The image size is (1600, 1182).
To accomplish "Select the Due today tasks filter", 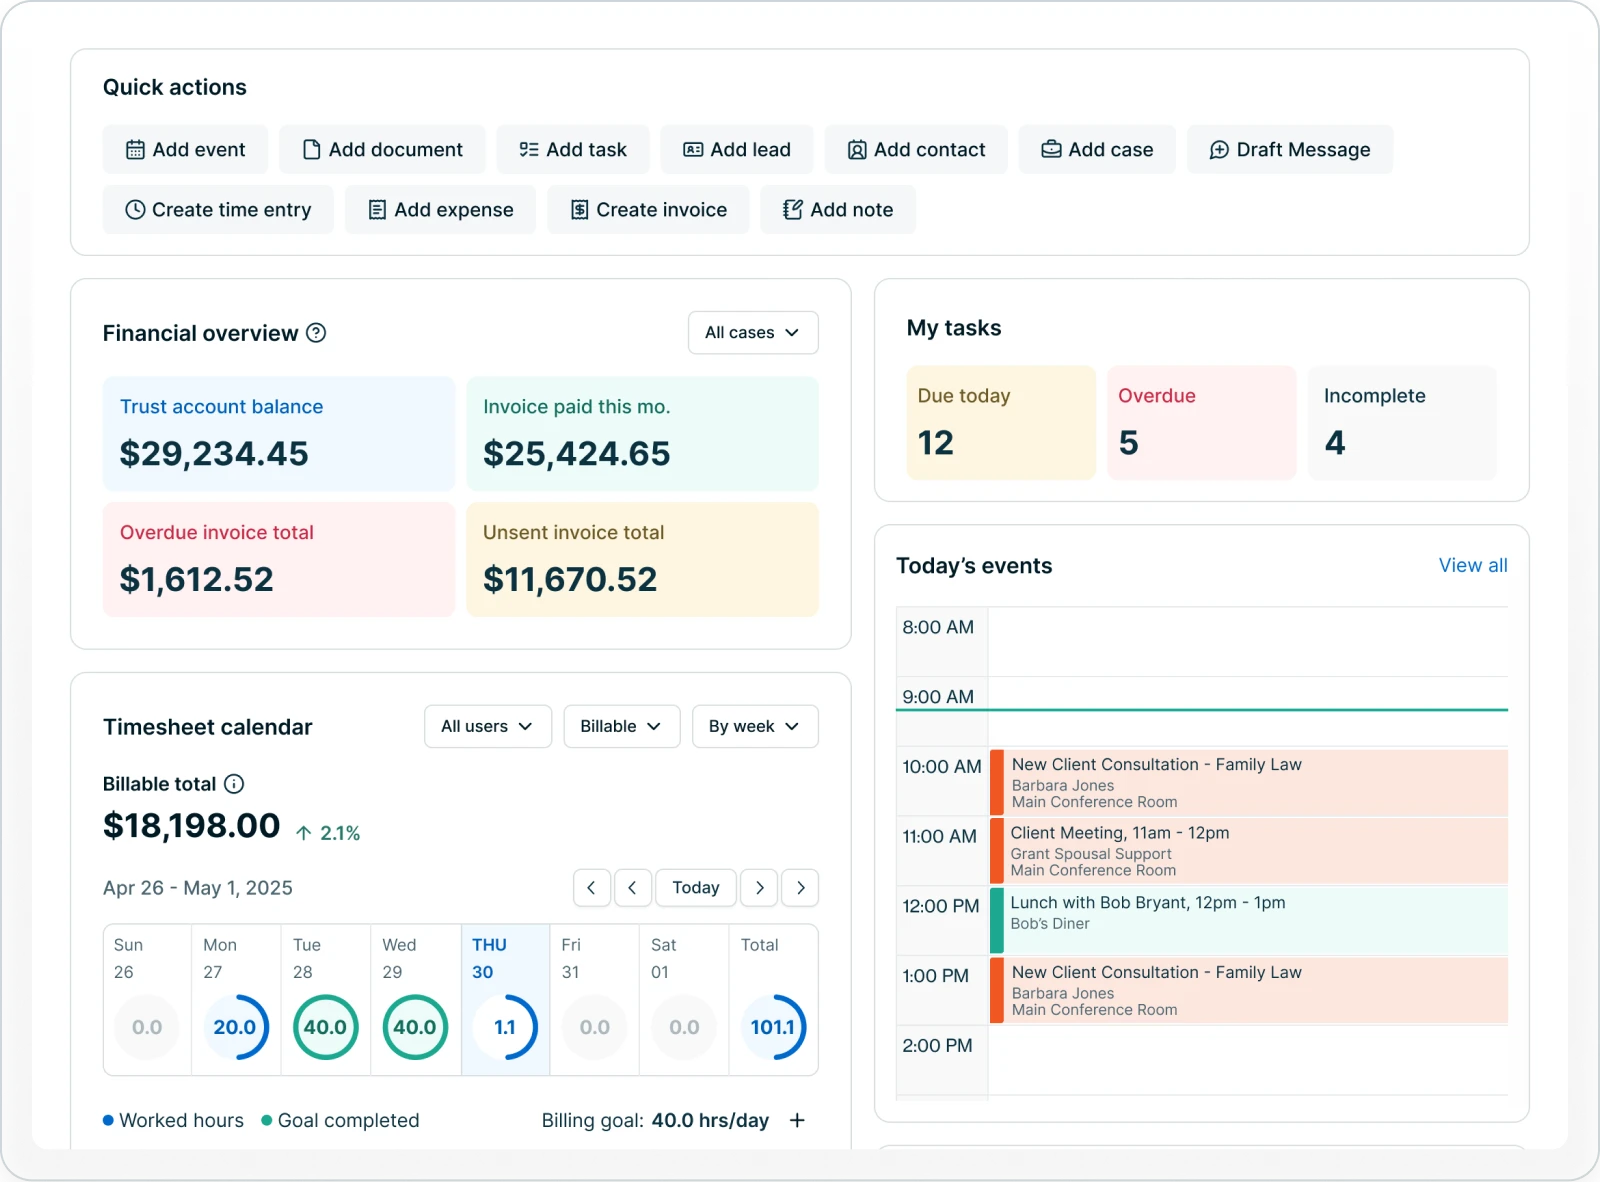I will (1000, 422).
